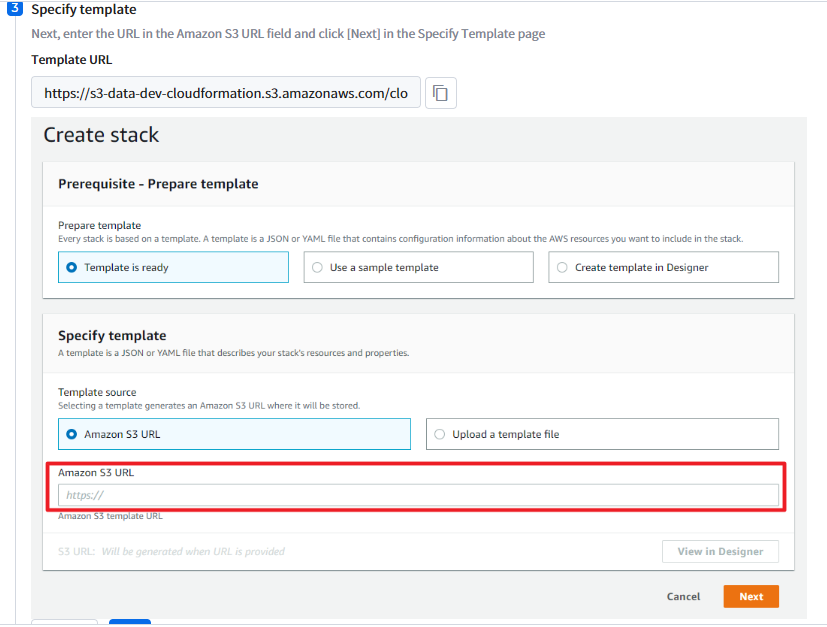Click the 'Create stack' page title
This screenshot has width=827, height=627.
point(101,135)
